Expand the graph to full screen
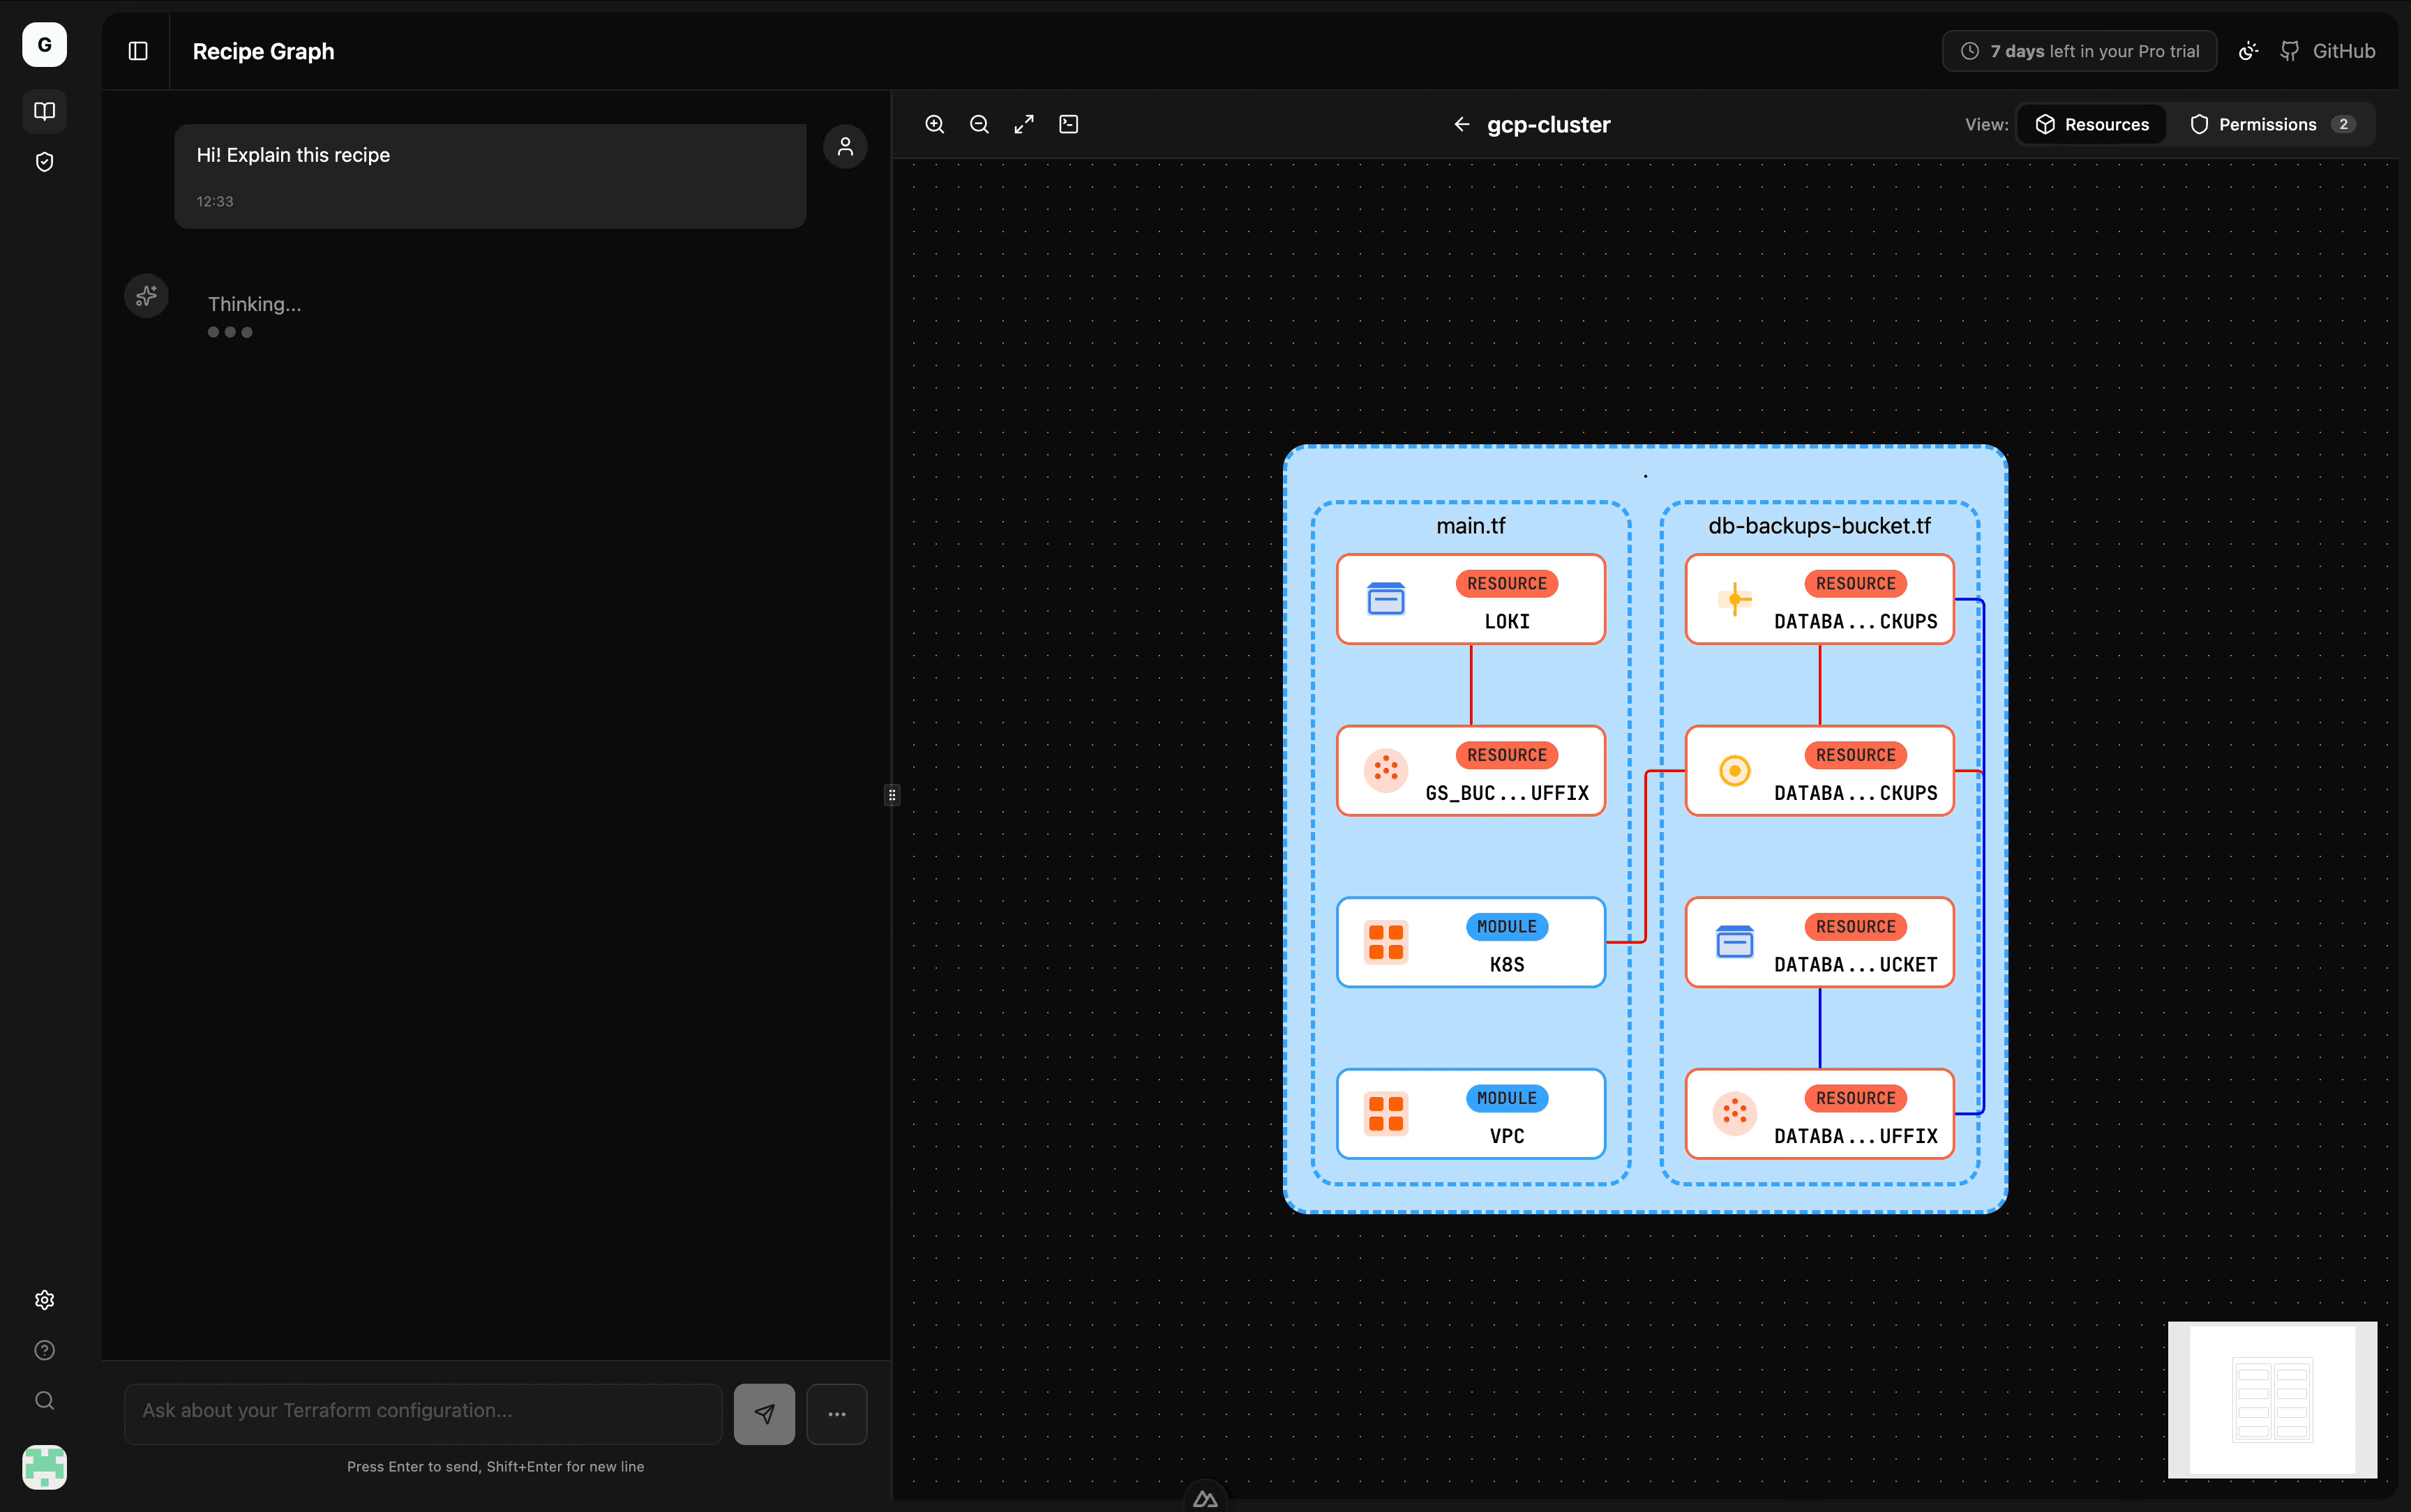The height and width of the screenshot is (1512, 2411). click(1022, 124)
